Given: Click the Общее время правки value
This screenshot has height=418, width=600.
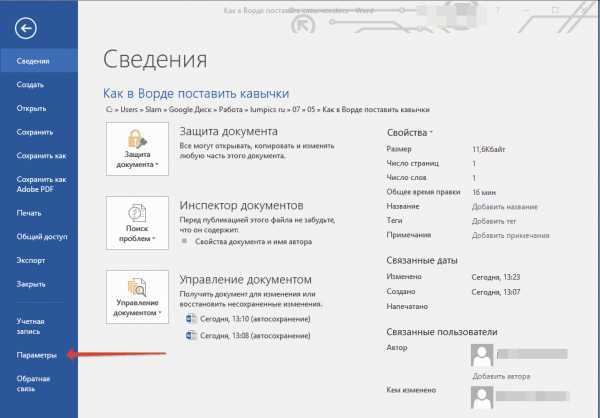Looking at the screenshot, I should coord(484,192).
